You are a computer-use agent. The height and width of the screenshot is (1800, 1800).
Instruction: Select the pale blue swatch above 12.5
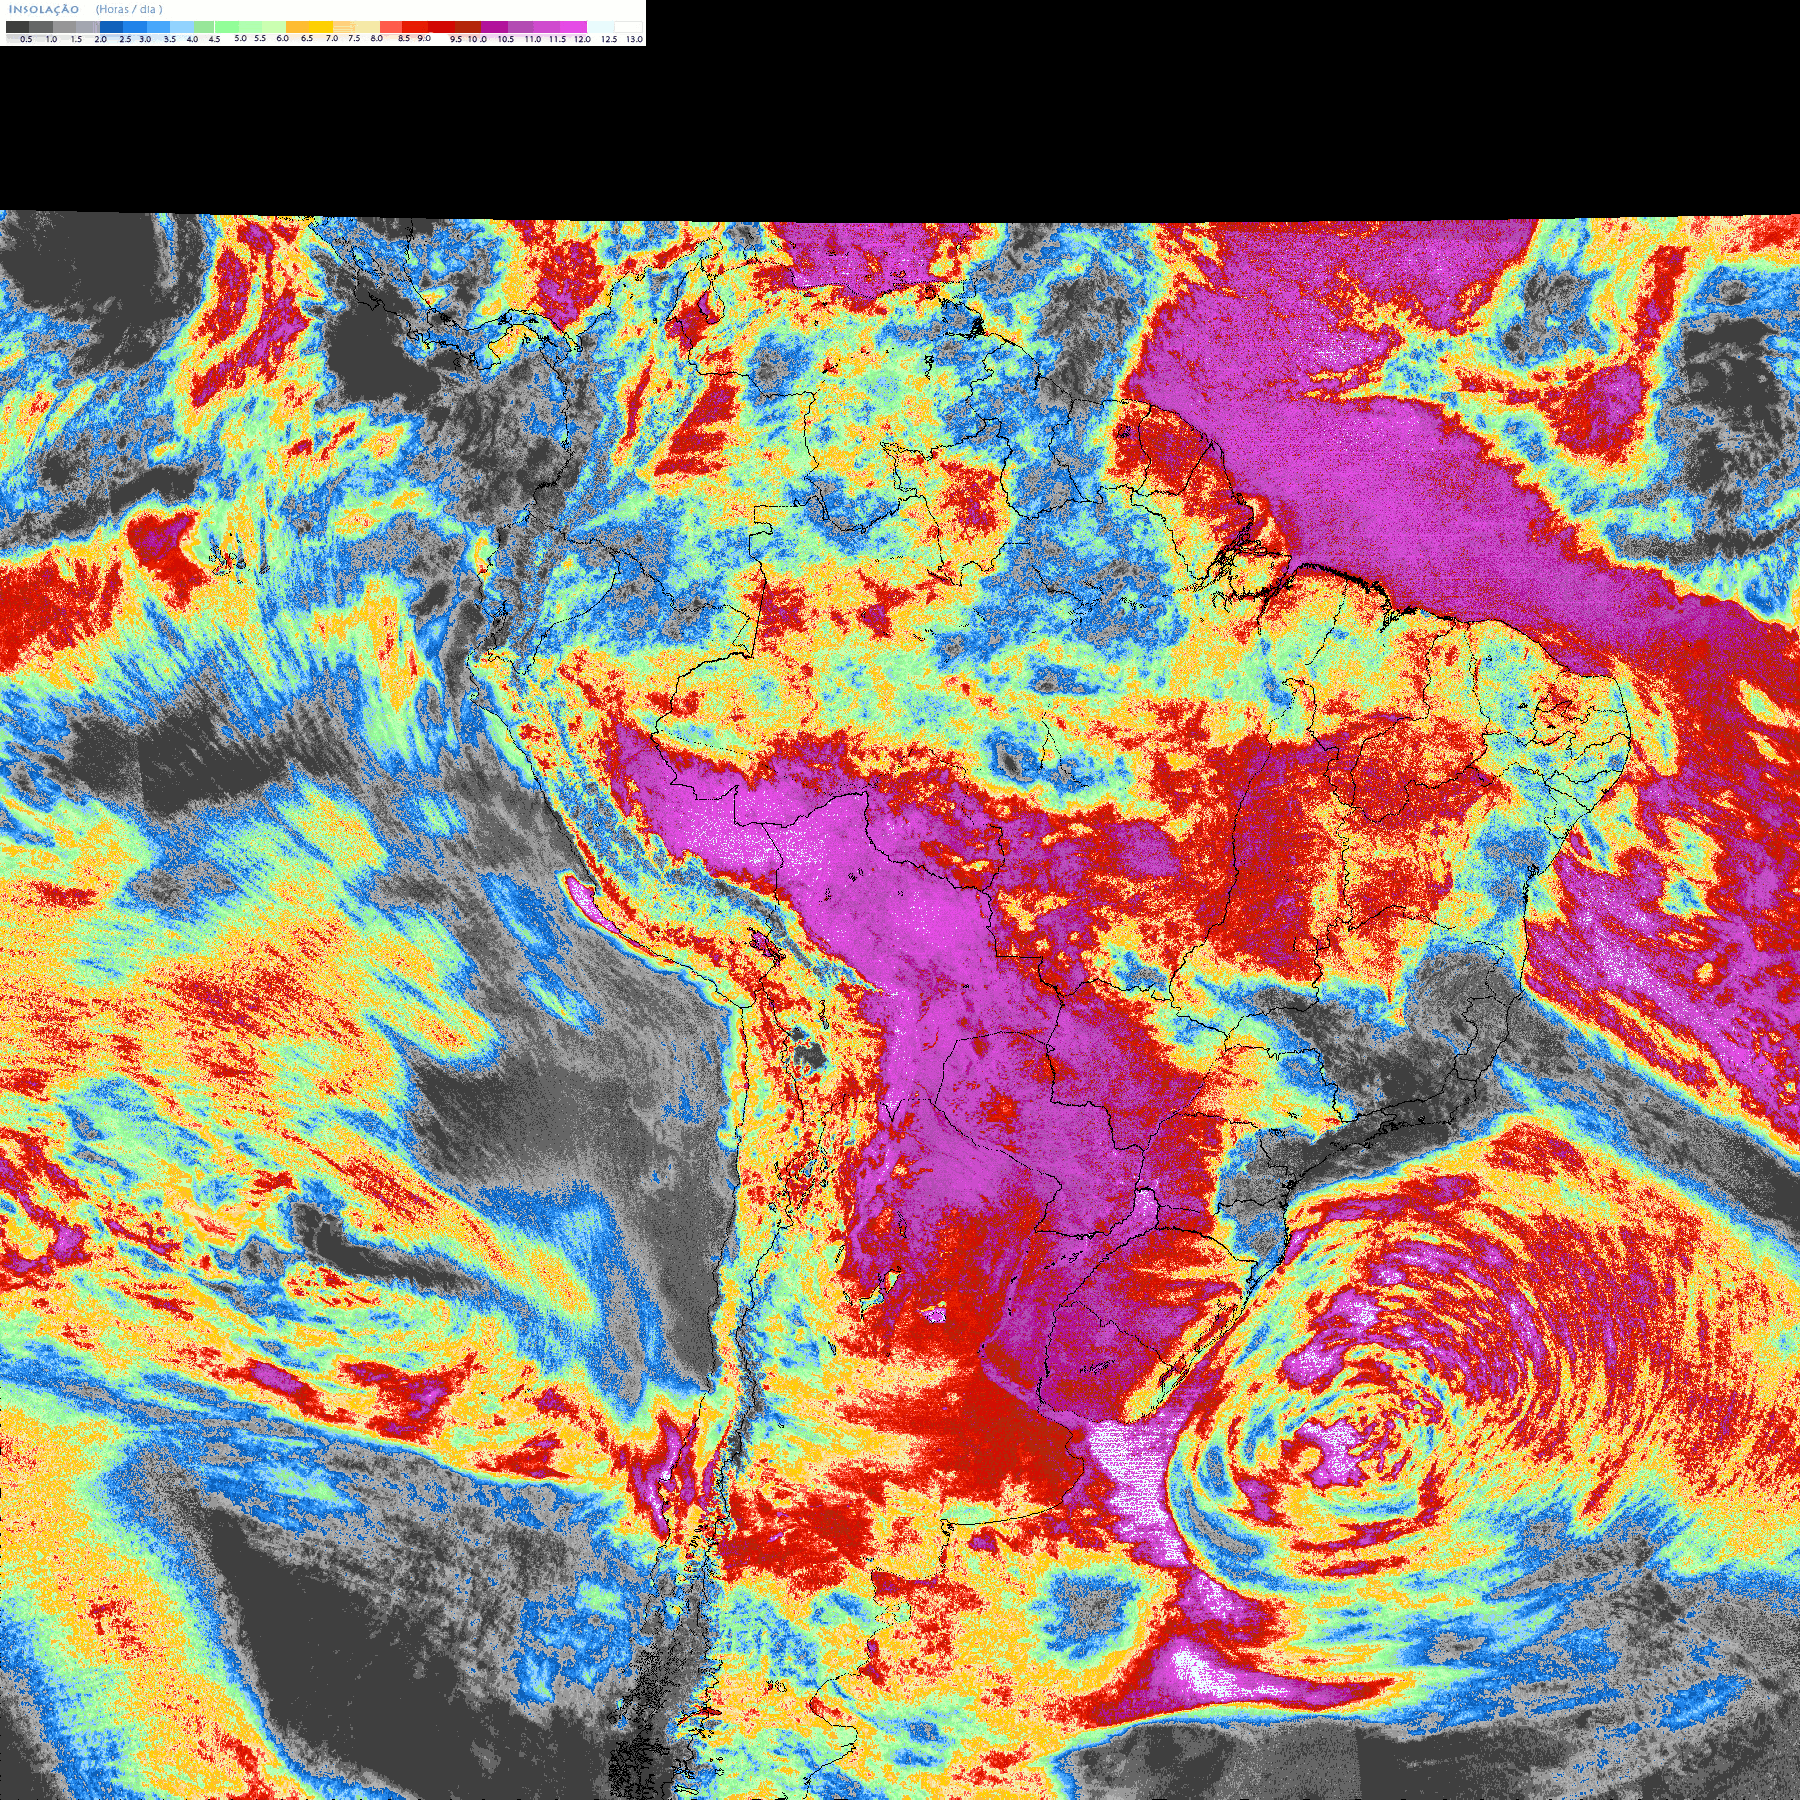[x=600, y=27]
